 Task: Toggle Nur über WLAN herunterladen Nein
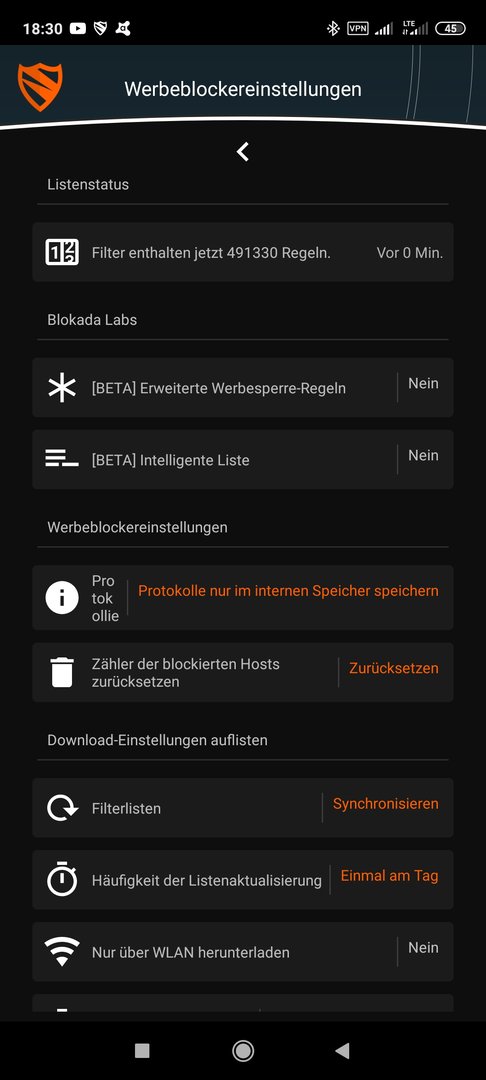[423, 948]
